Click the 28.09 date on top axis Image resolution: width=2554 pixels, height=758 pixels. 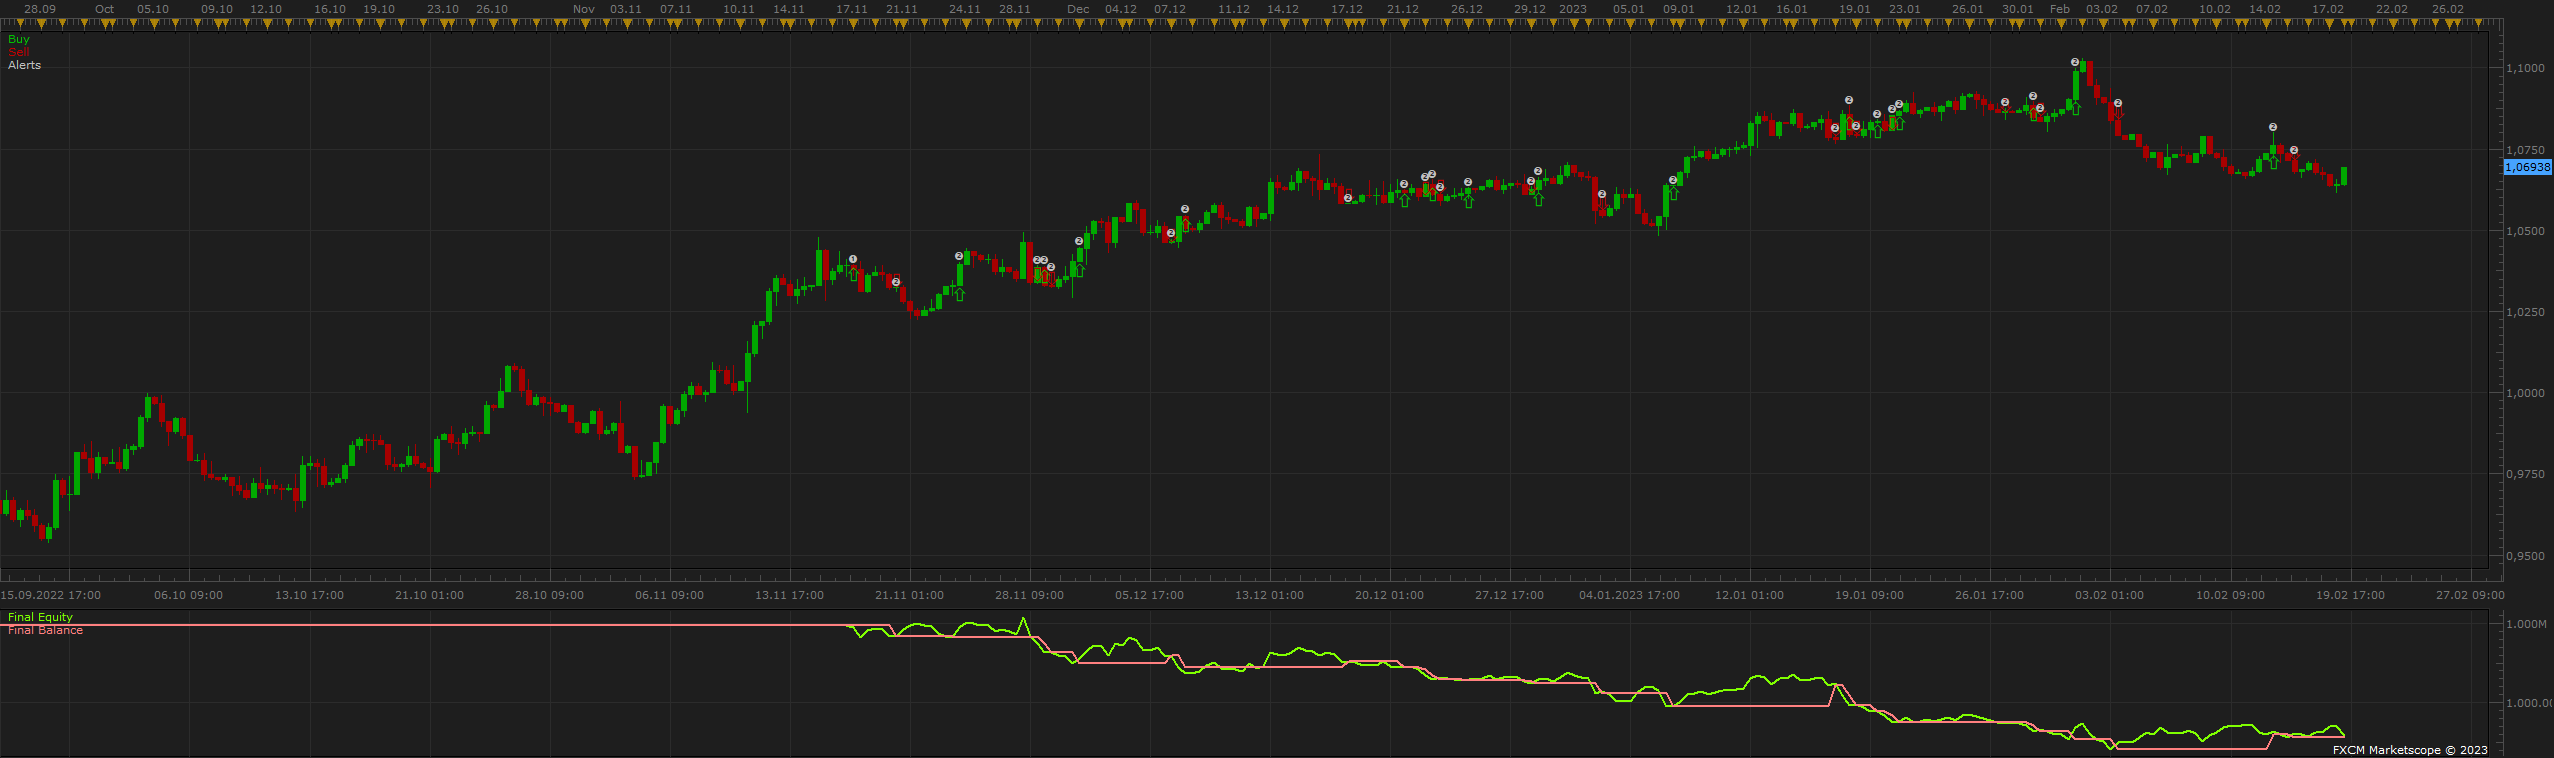coord(40,9)
